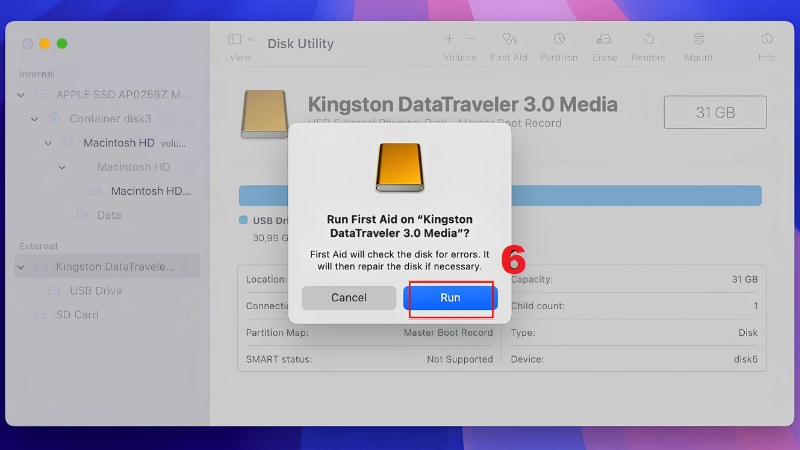Select SD Card in sidebar
Image resolution: width=800 pixels, height=450 pixels.
pyautogui.click(x=77, y=315)
